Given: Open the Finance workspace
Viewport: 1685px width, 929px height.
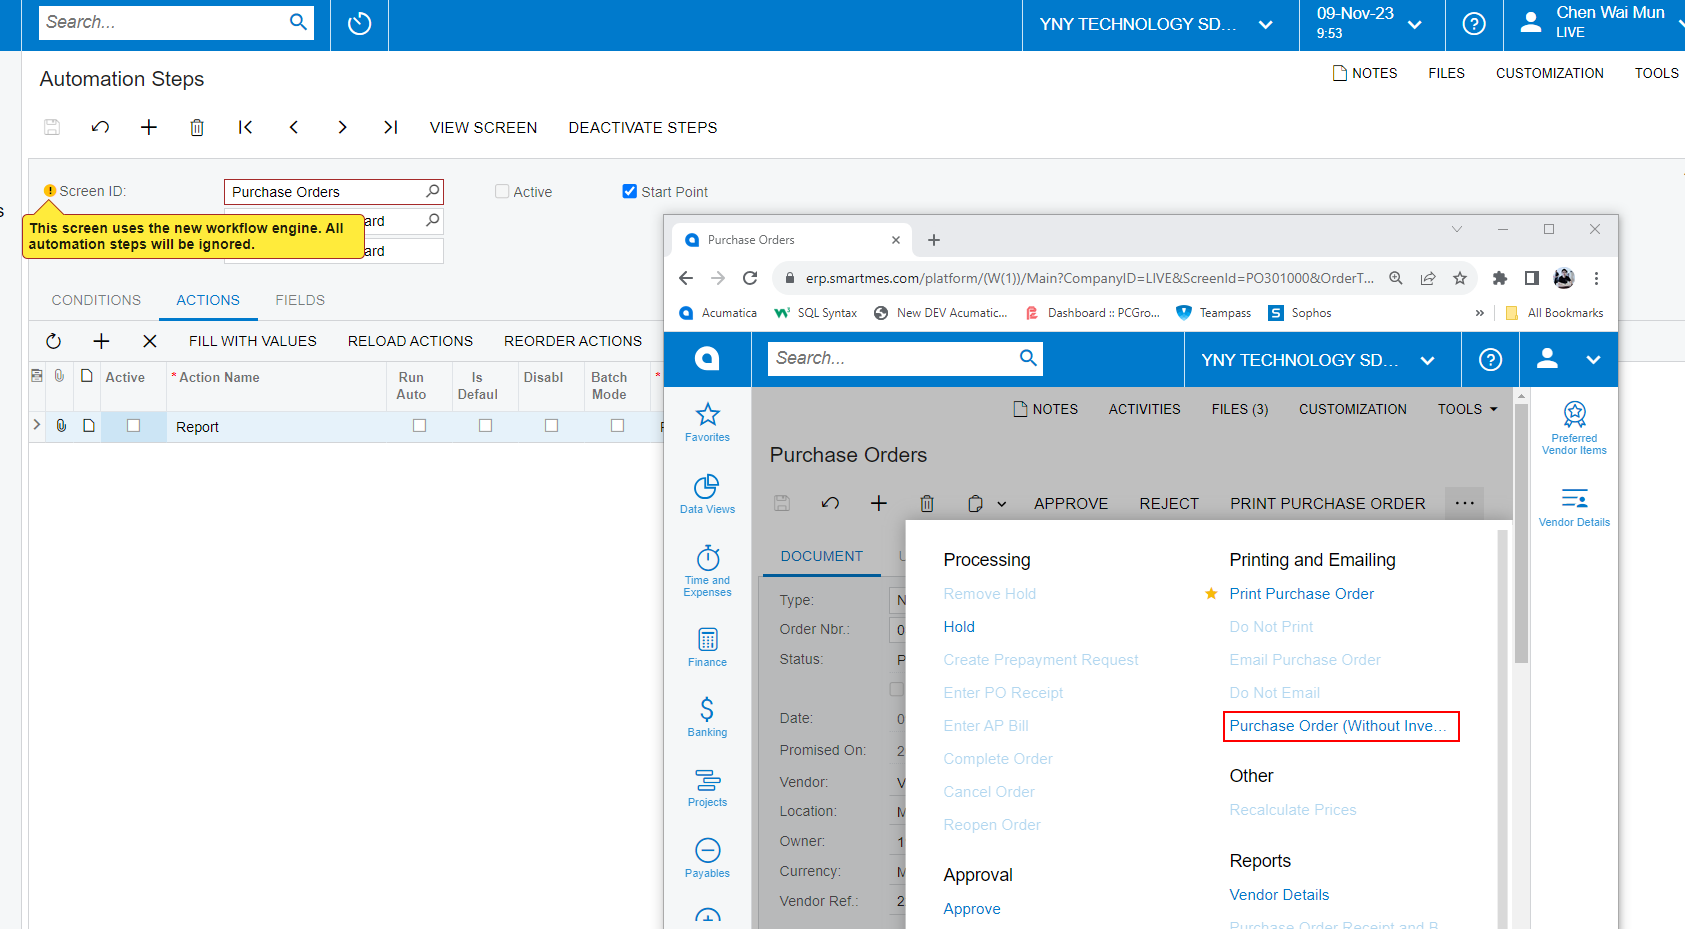Looking at the screenshot, I should (x=707, y=647).
